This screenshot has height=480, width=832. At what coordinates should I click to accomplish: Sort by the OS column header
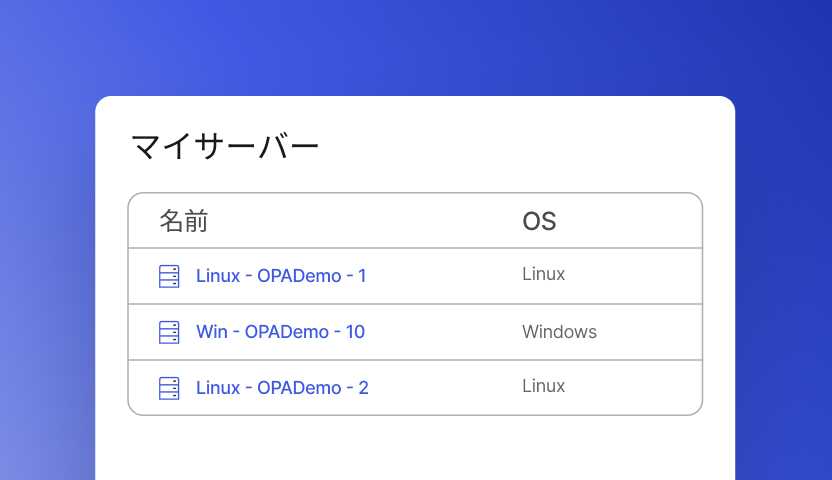(539, 221)
